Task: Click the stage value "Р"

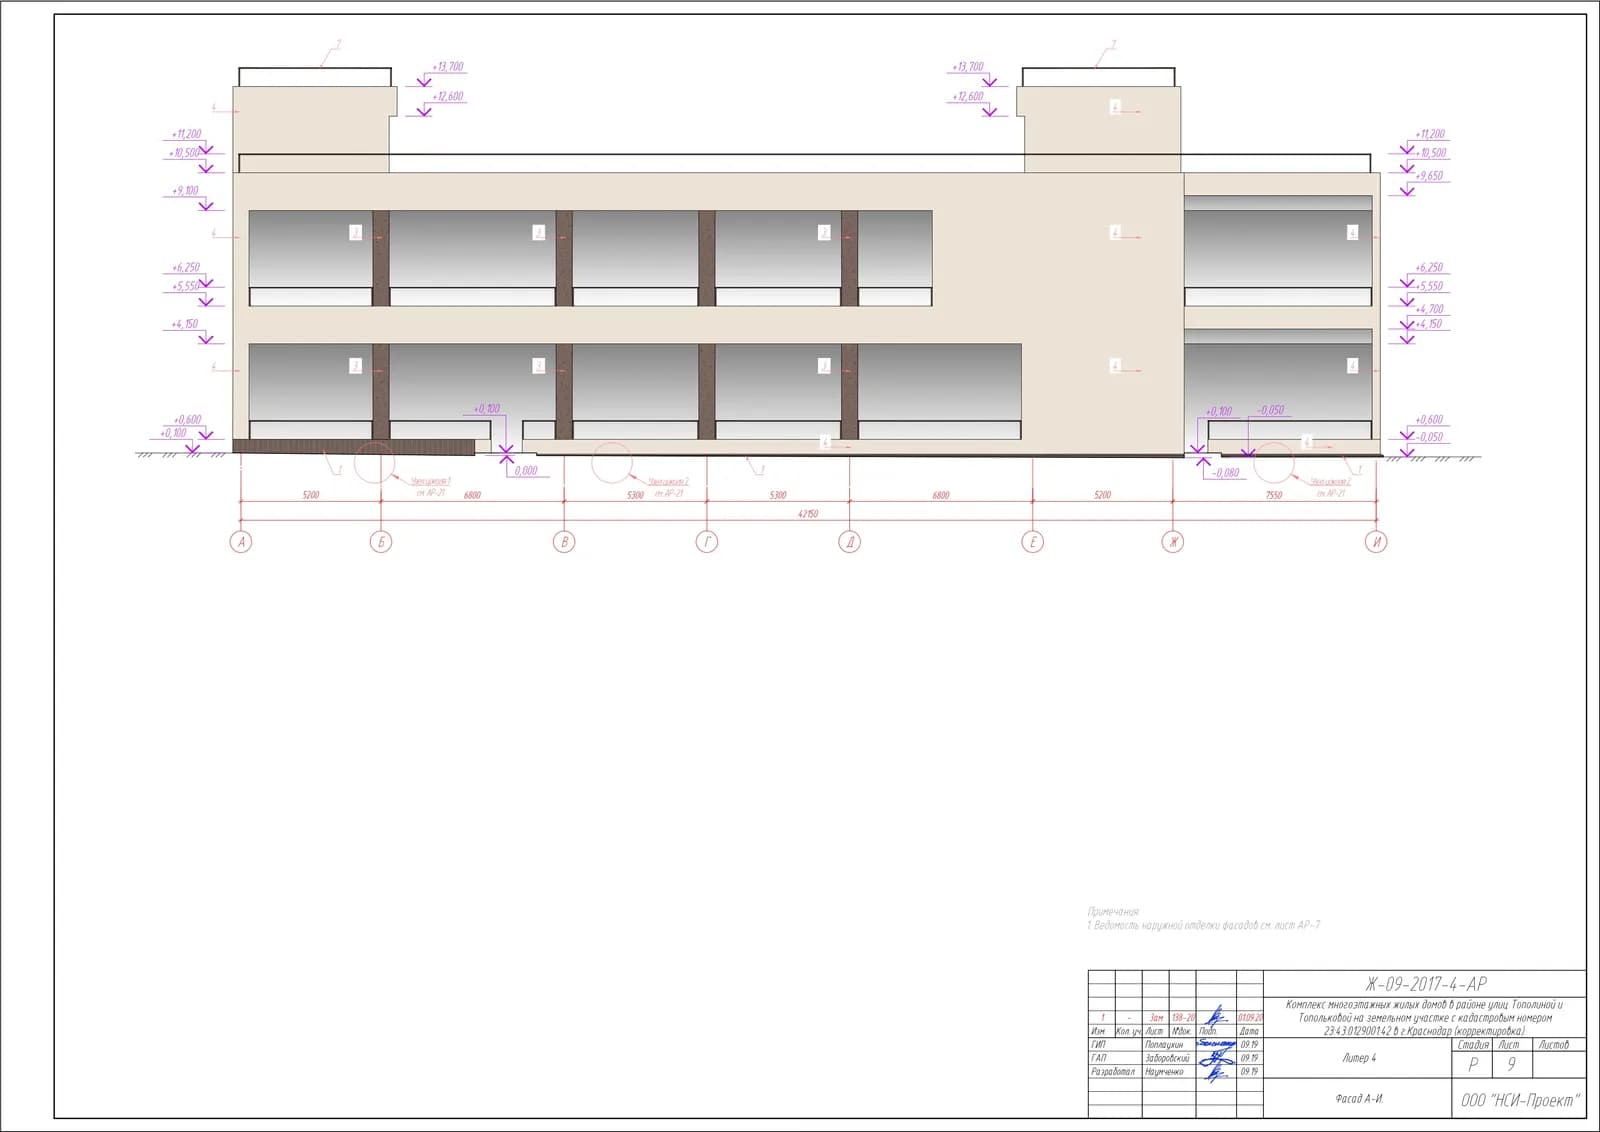Action: [x=1473, y=1065]
